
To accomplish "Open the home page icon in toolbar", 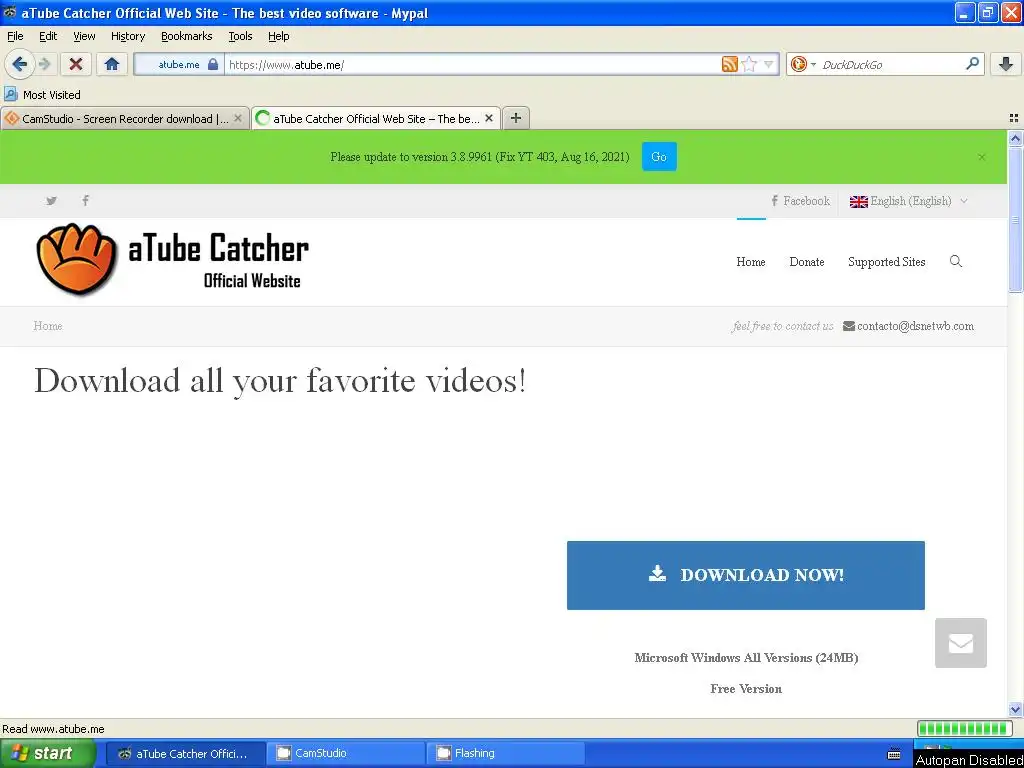I will click(112, 64).
